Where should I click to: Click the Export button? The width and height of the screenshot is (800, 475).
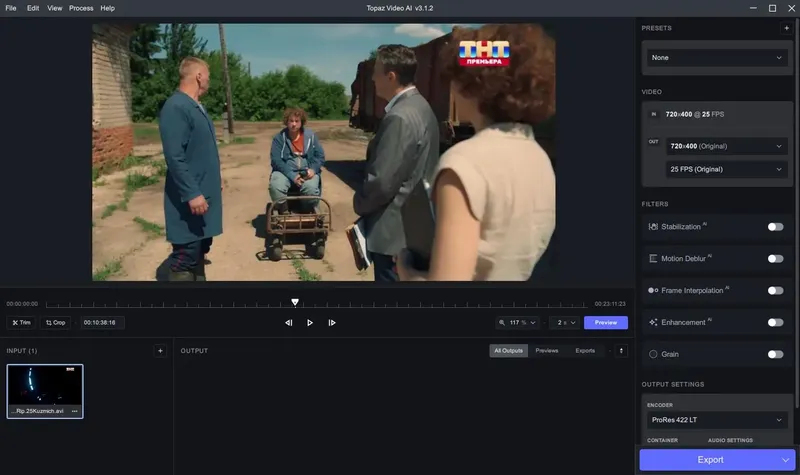[710, 460]
